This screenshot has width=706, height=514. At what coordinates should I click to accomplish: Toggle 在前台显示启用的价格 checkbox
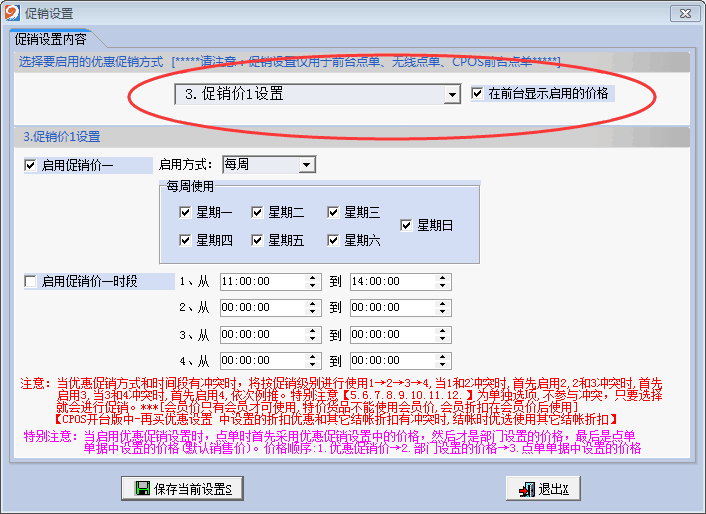[478, 93]
